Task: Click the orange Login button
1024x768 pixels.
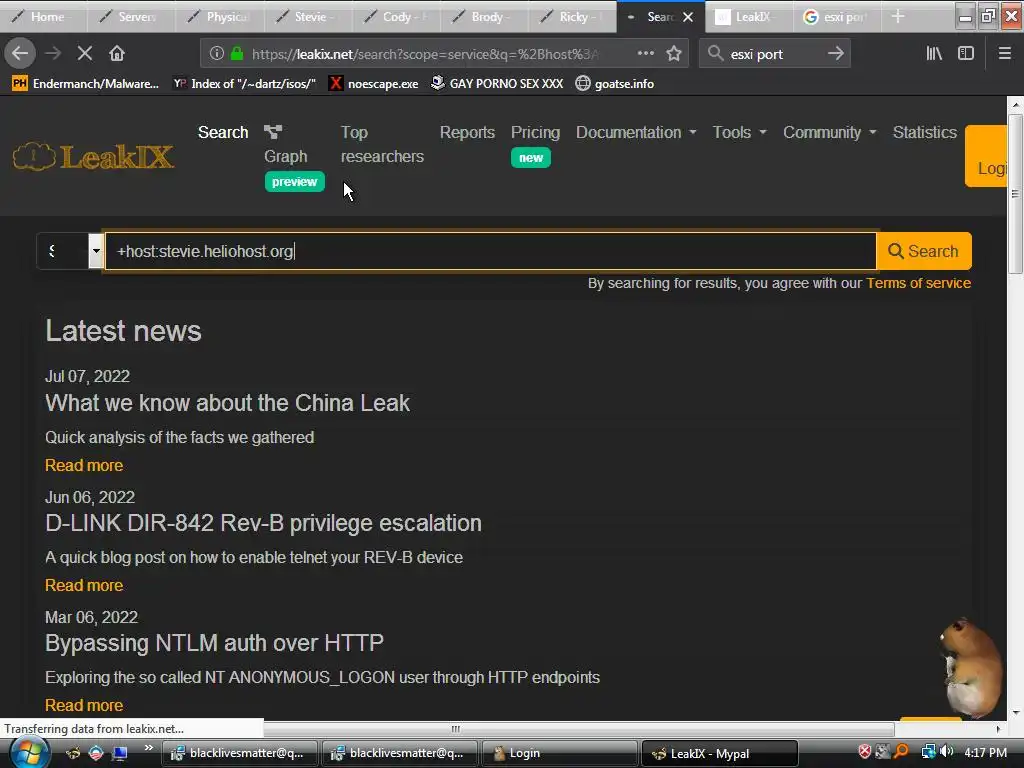Action: [x=986, y=156]
